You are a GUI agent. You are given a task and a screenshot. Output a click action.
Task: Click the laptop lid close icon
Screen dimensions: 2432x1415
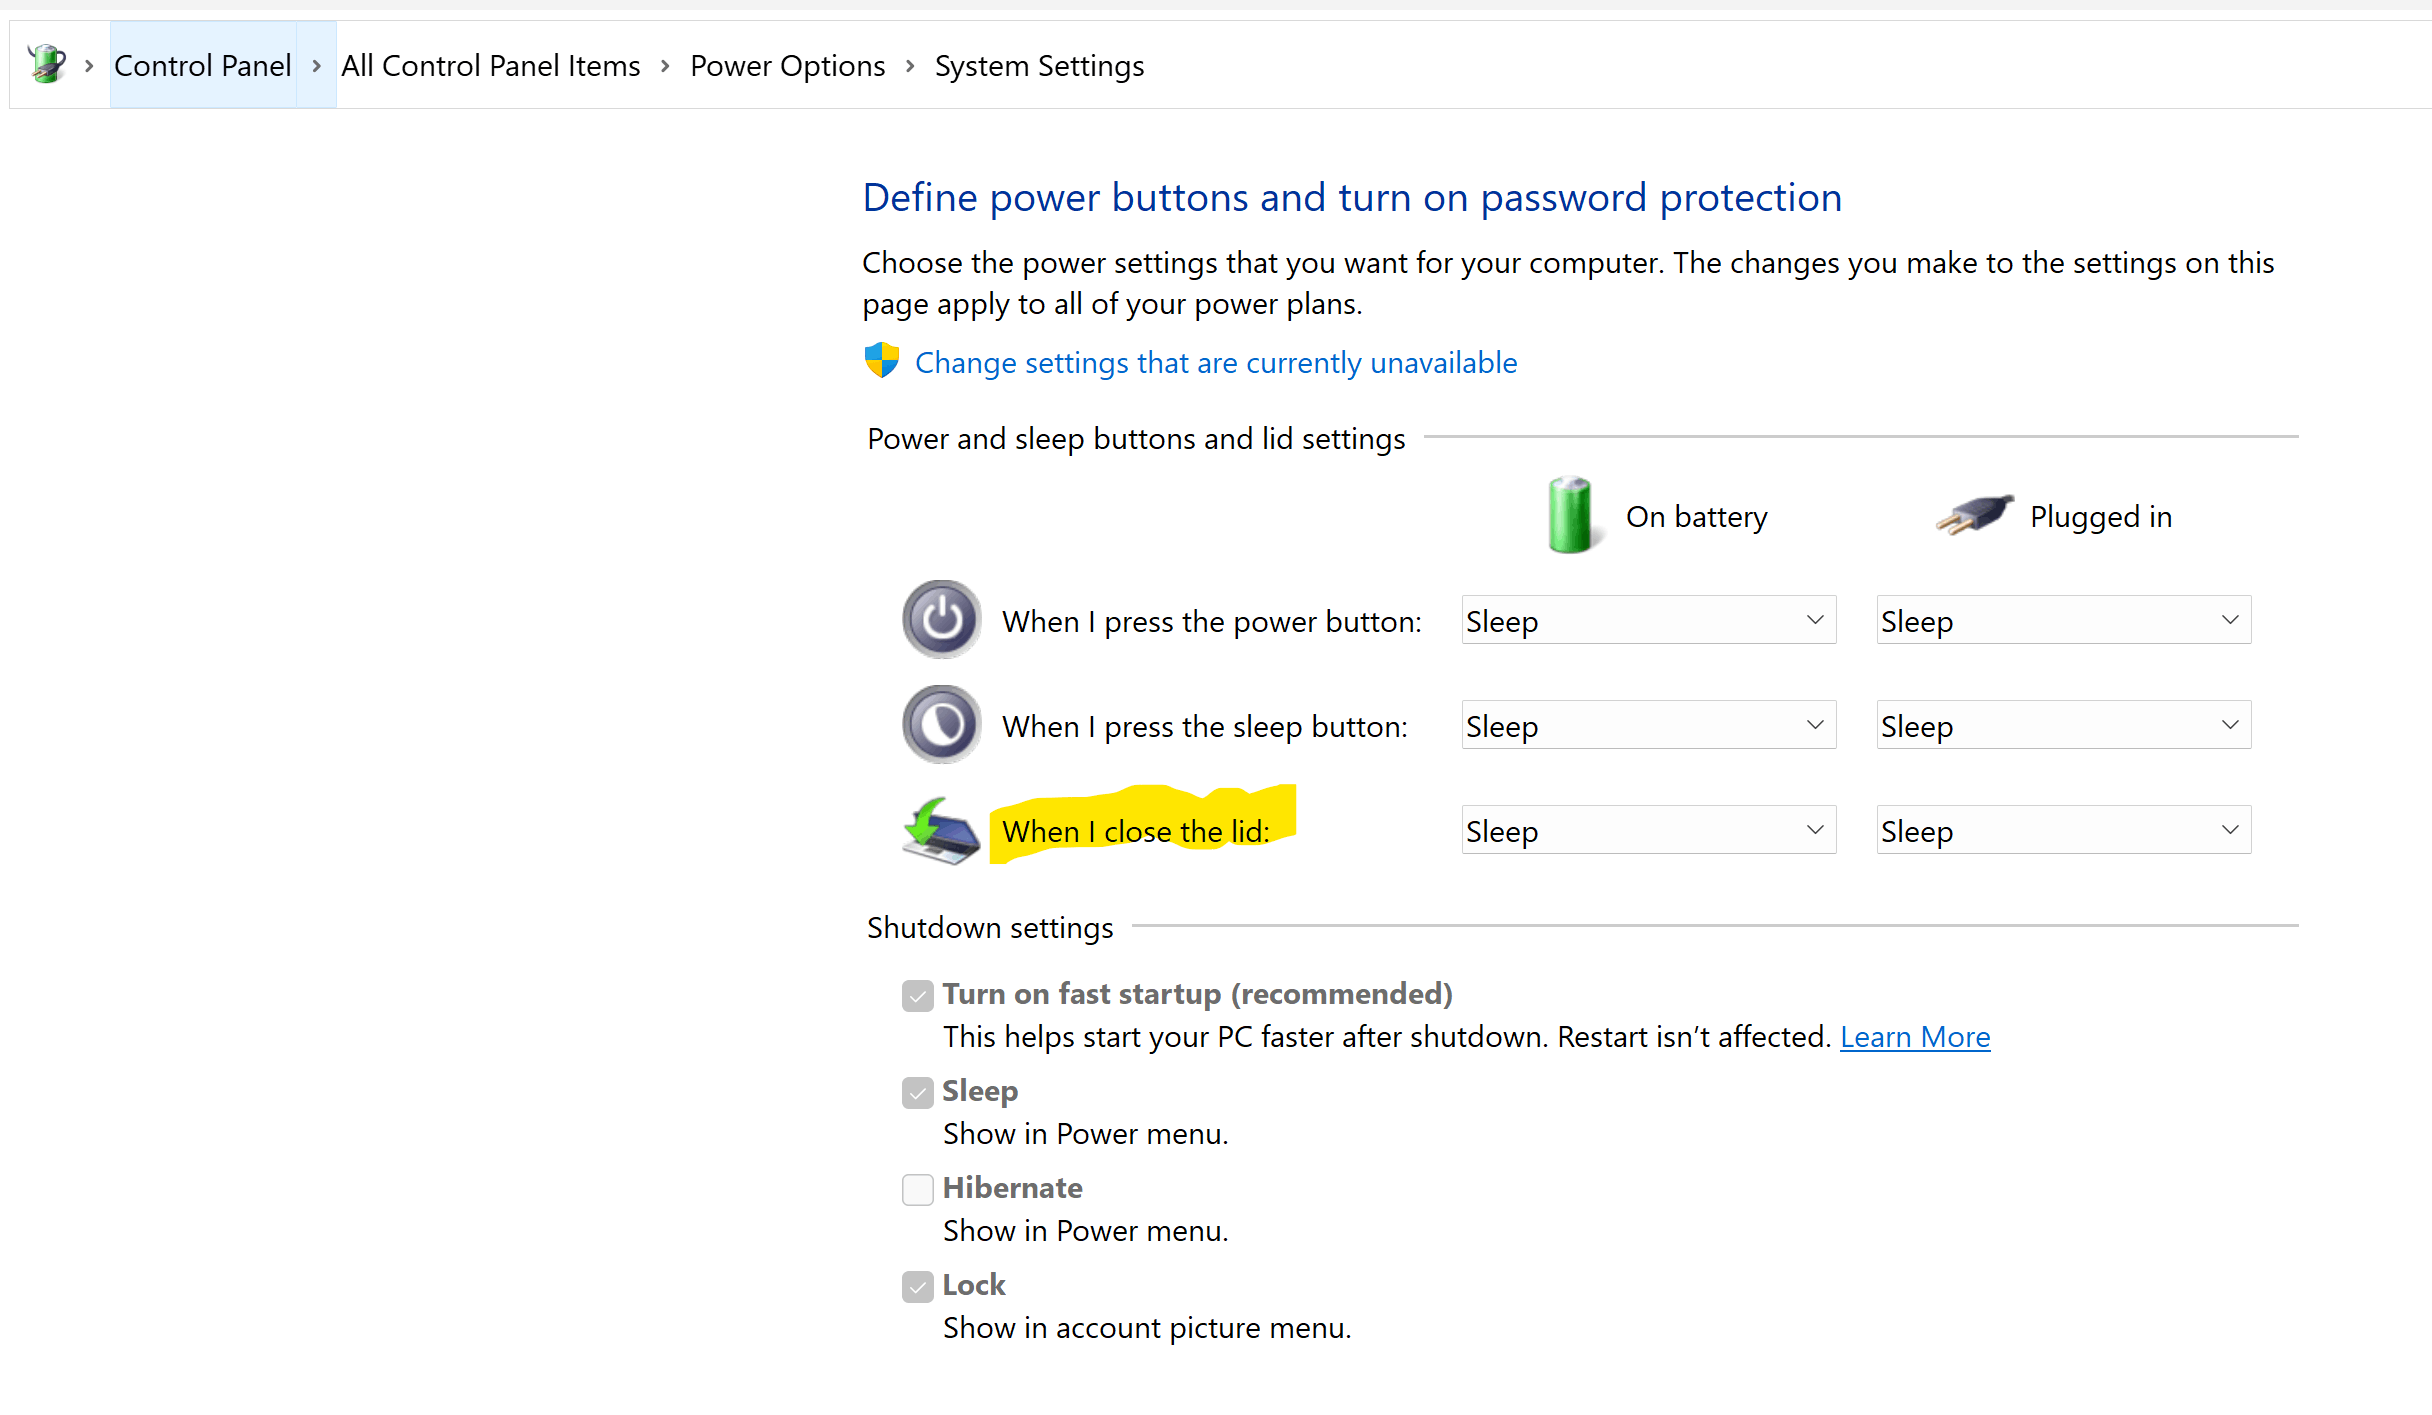941,830
